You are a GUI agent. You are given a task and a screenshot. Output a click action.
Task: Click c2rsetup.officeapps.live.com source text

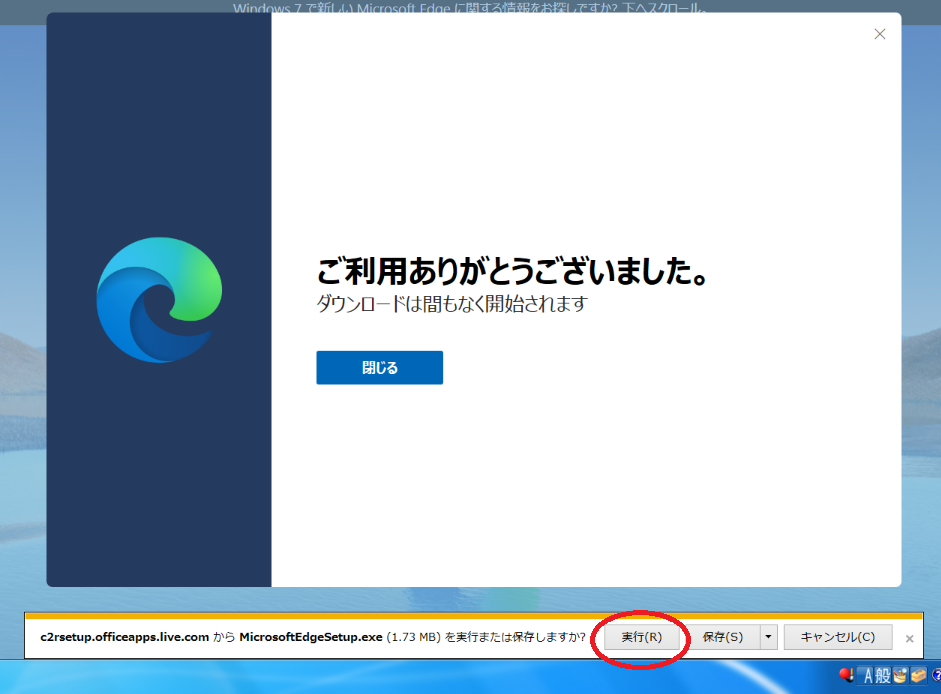tap(125, 637)
